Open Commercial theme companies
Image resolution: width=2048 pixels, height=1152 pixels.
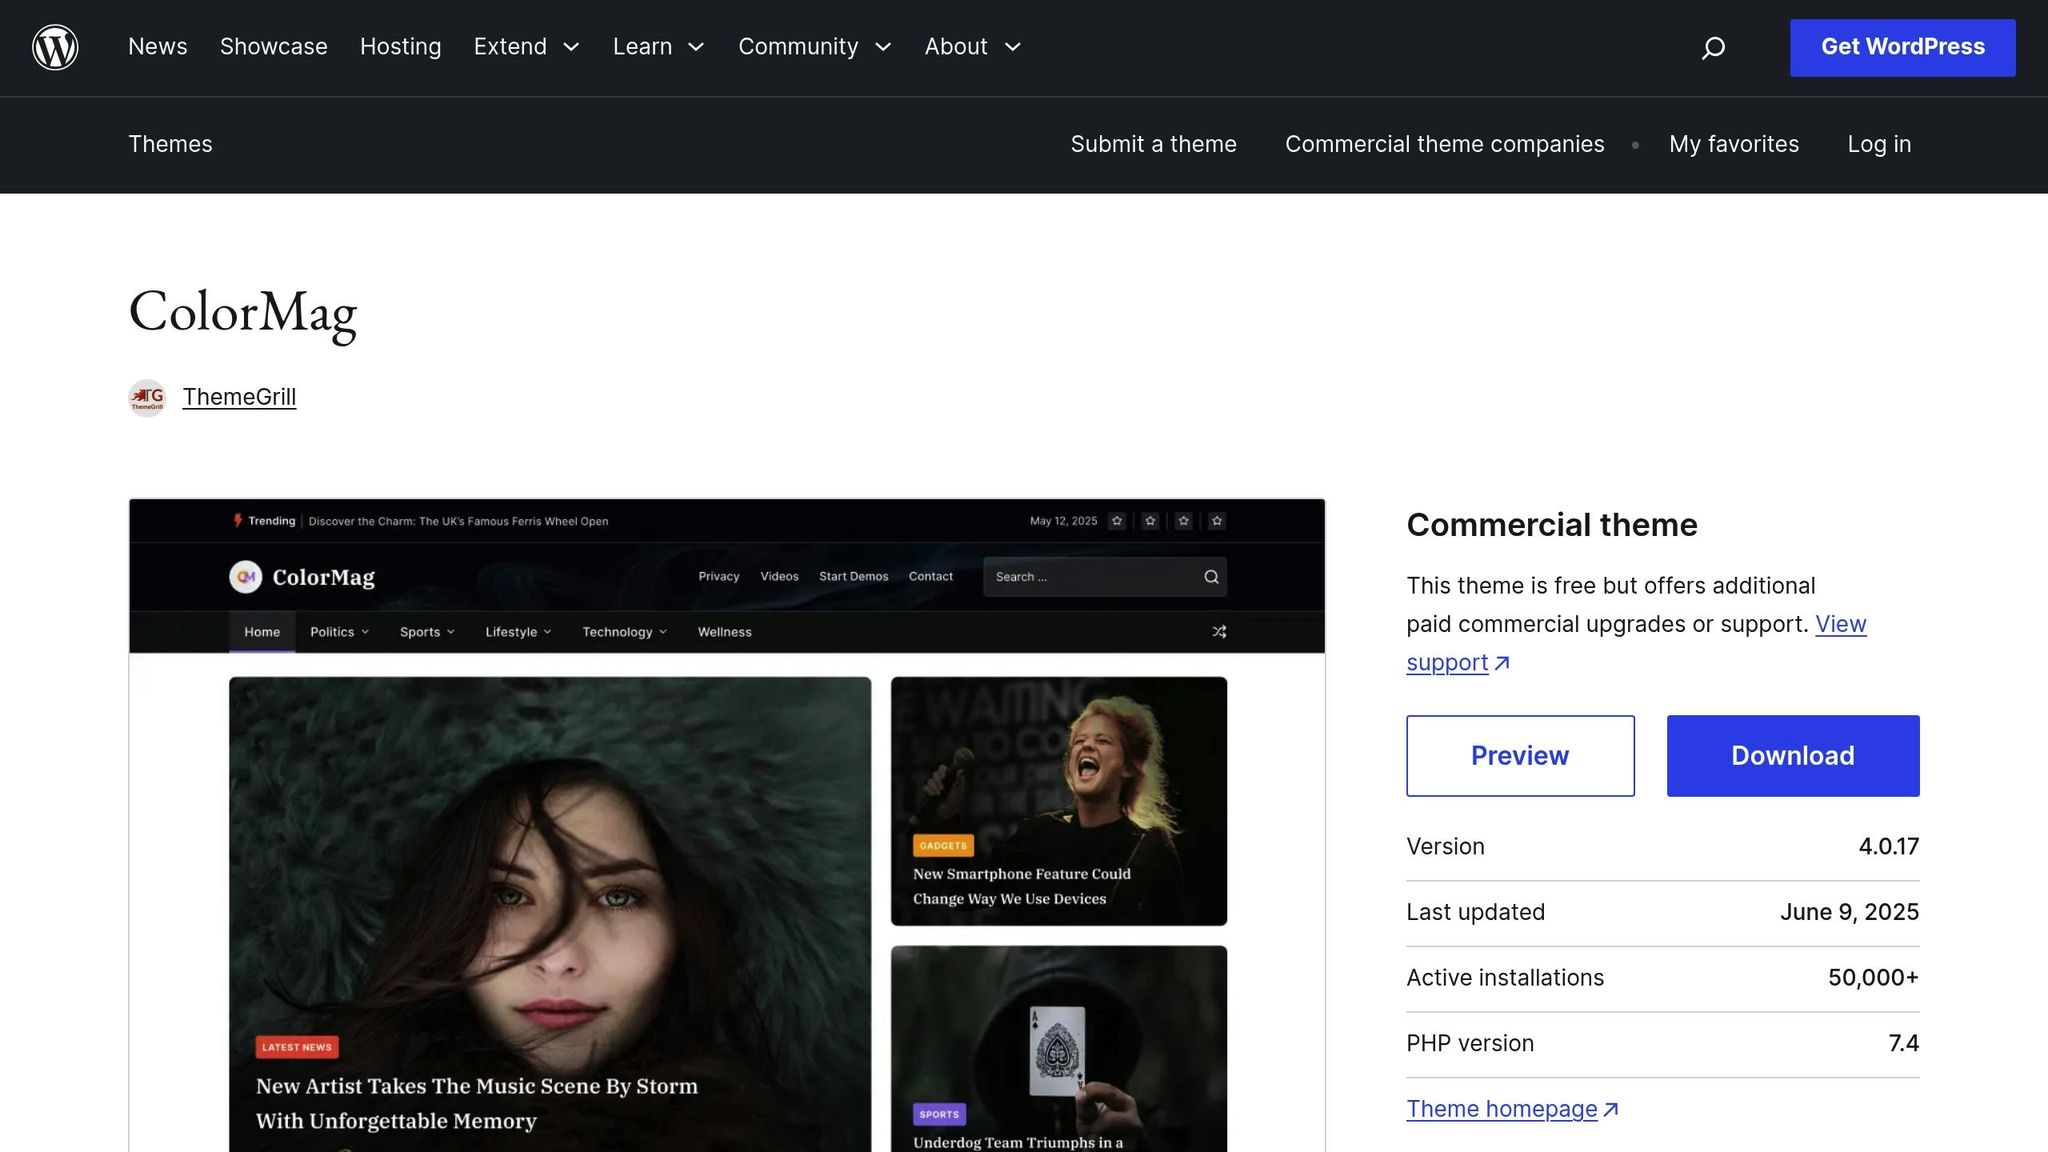click(1444, 144)
